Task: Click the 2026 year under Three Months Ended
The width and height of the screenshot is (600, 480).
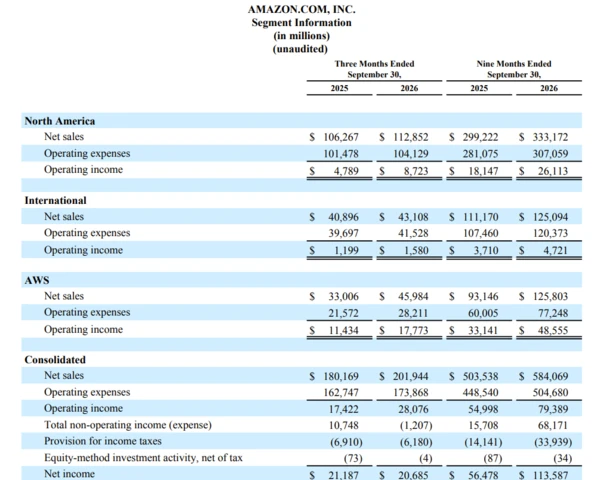Action: pos(409,88)
